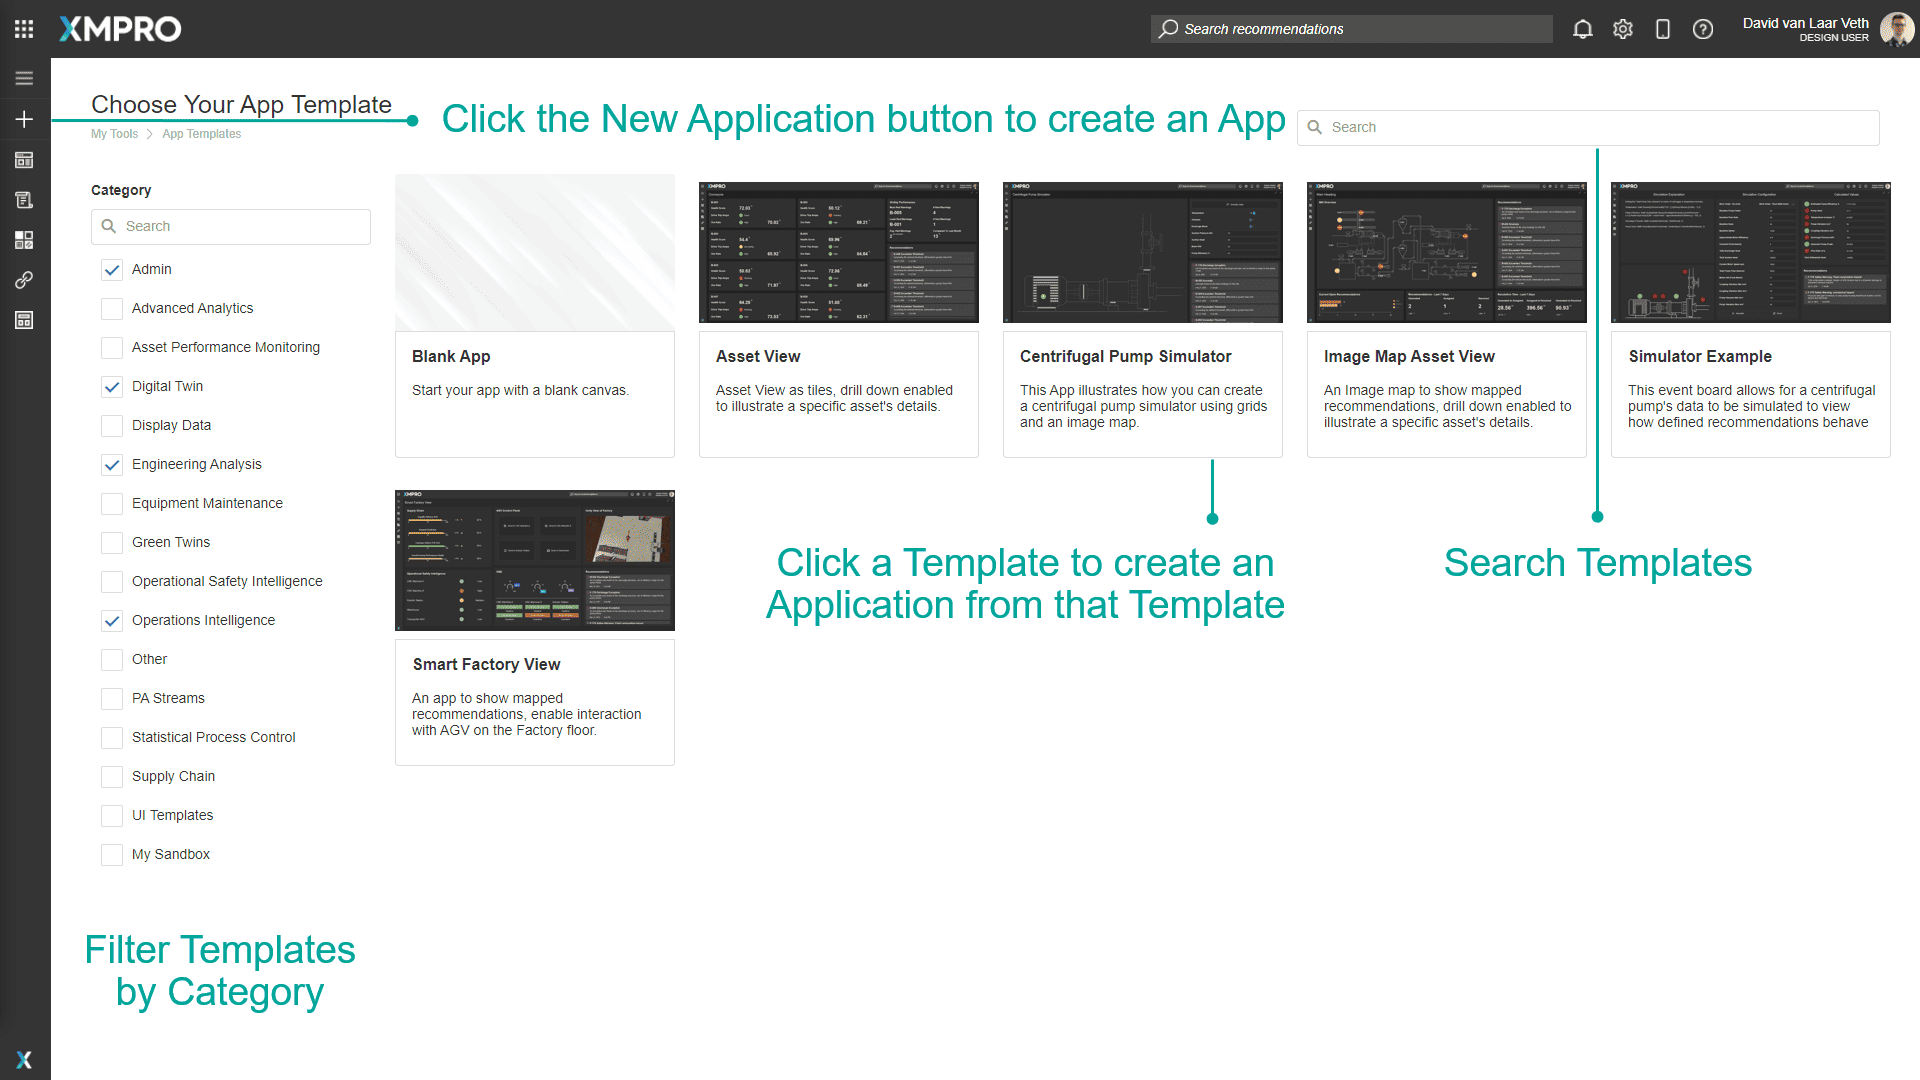The image size is (1920, 1080).
Task: Open the app launcher waffle menu
Action: tap(23, 28)
